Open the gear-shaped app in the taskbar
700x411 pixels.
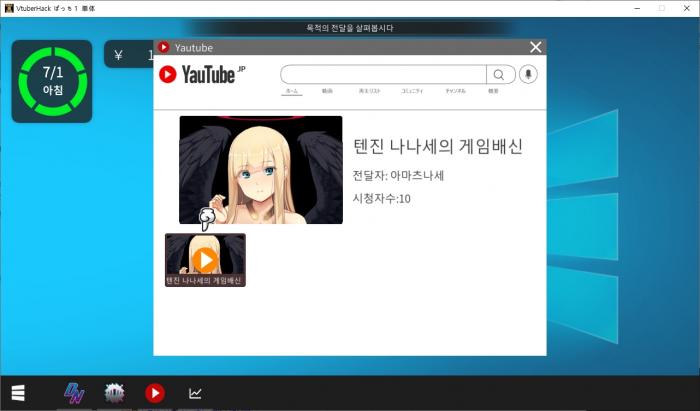(114, 393)
